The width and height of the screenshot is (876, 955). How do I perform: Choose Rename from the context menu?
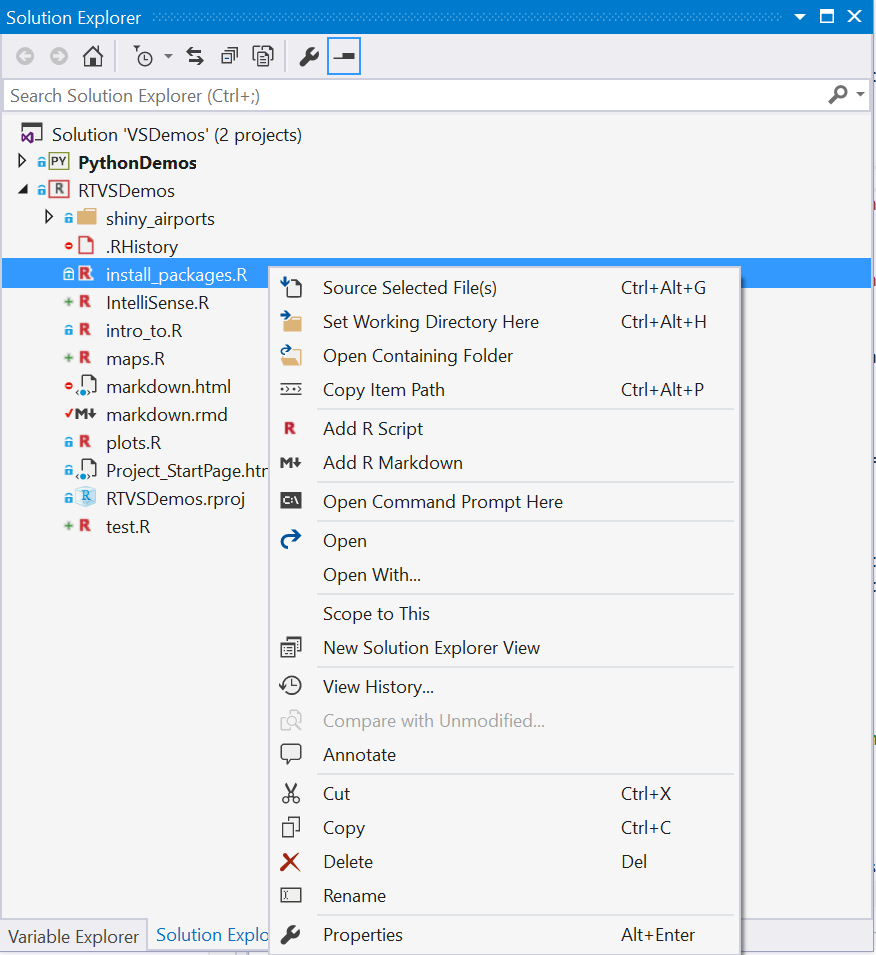click(x=504, y=897)
